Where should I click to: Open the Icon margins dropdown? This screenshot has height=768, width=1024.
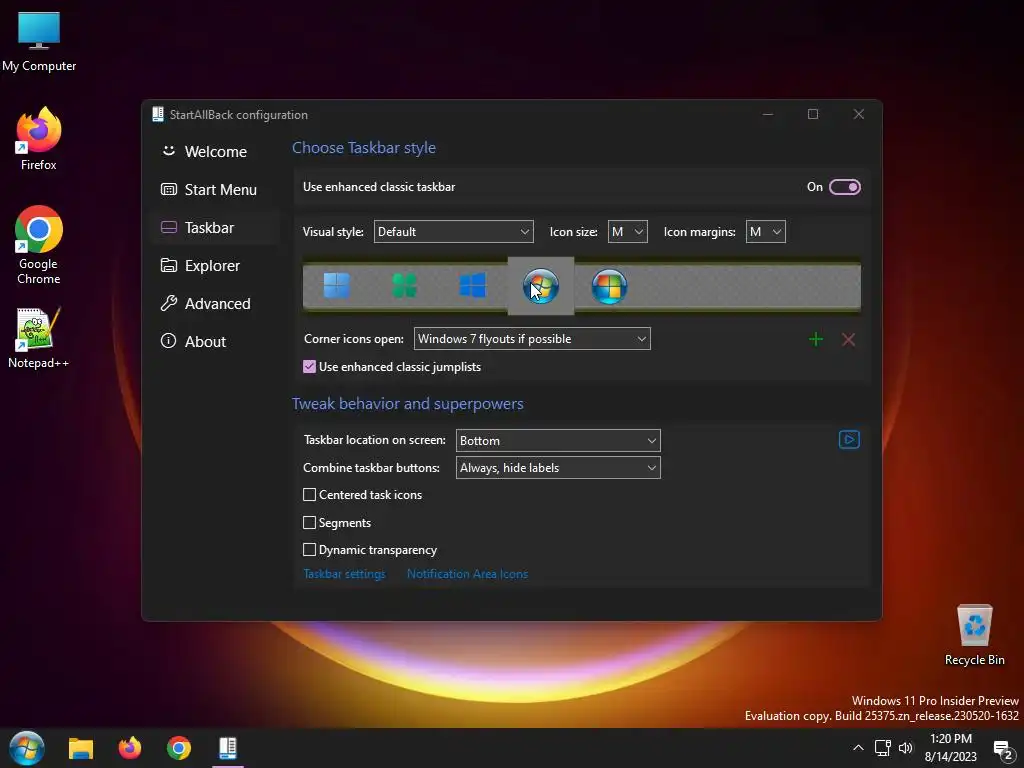click(x=765, y=232)
